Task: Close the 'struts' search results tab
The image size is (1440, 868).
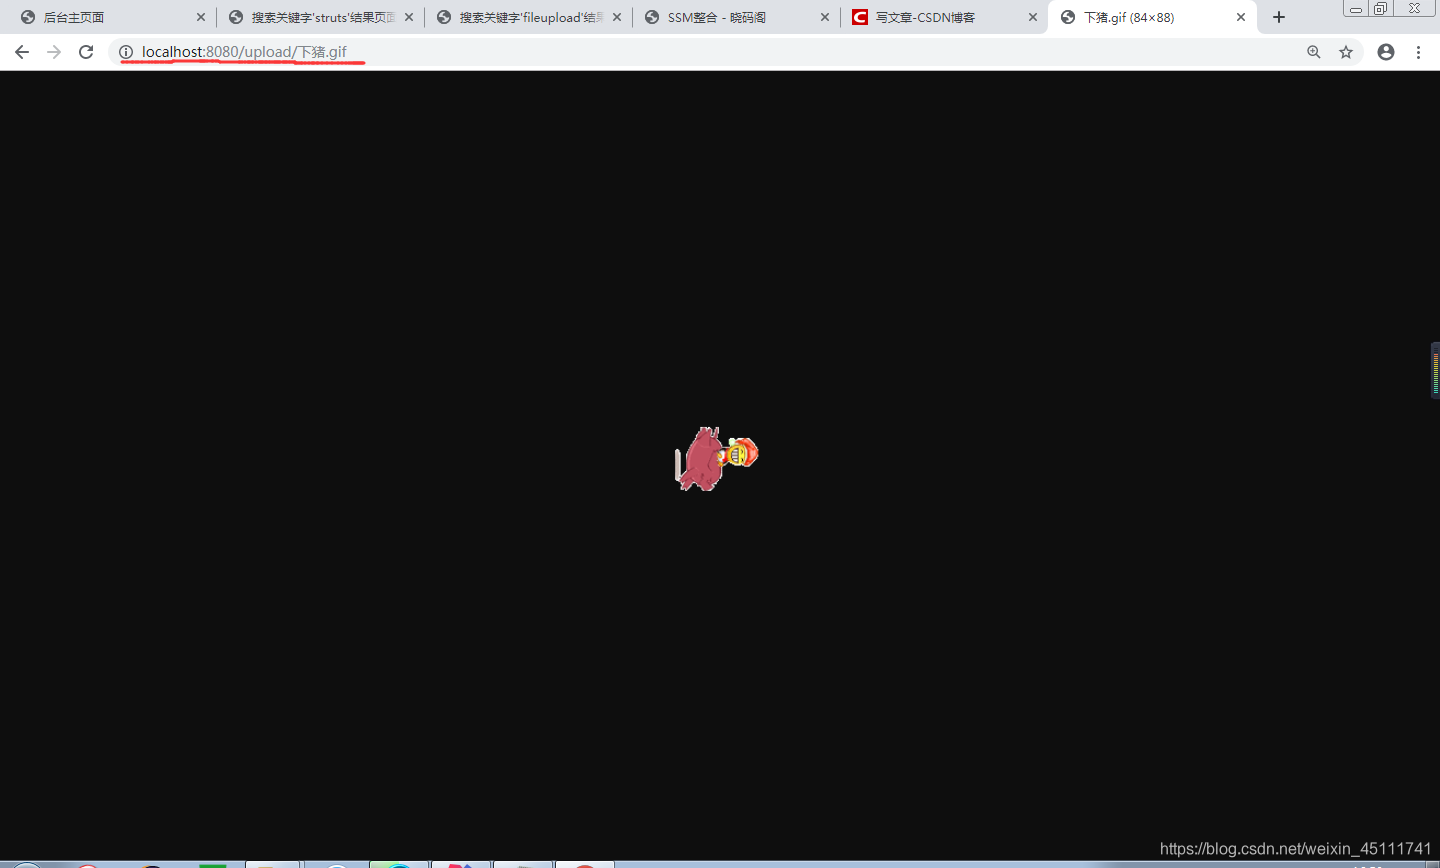Action: click(409, 17)
